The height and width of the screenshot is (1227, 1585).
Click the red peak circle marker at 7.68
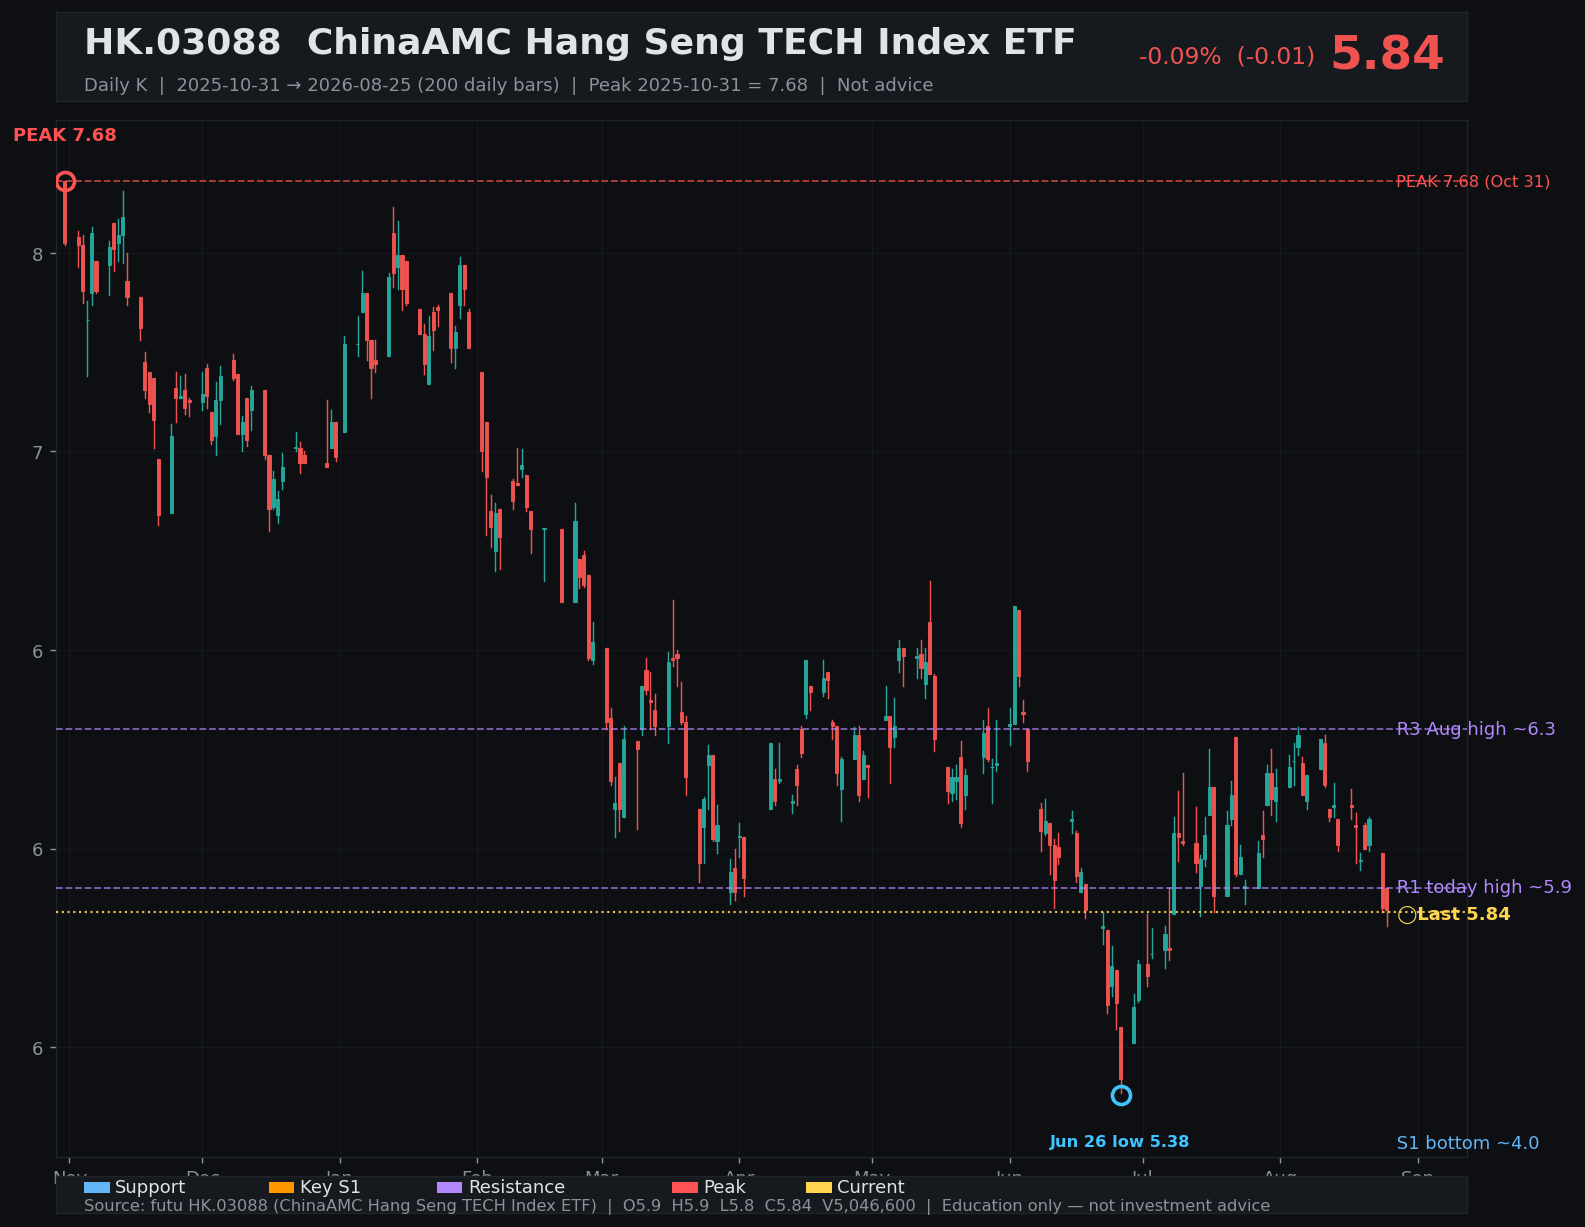pos(65,181)
